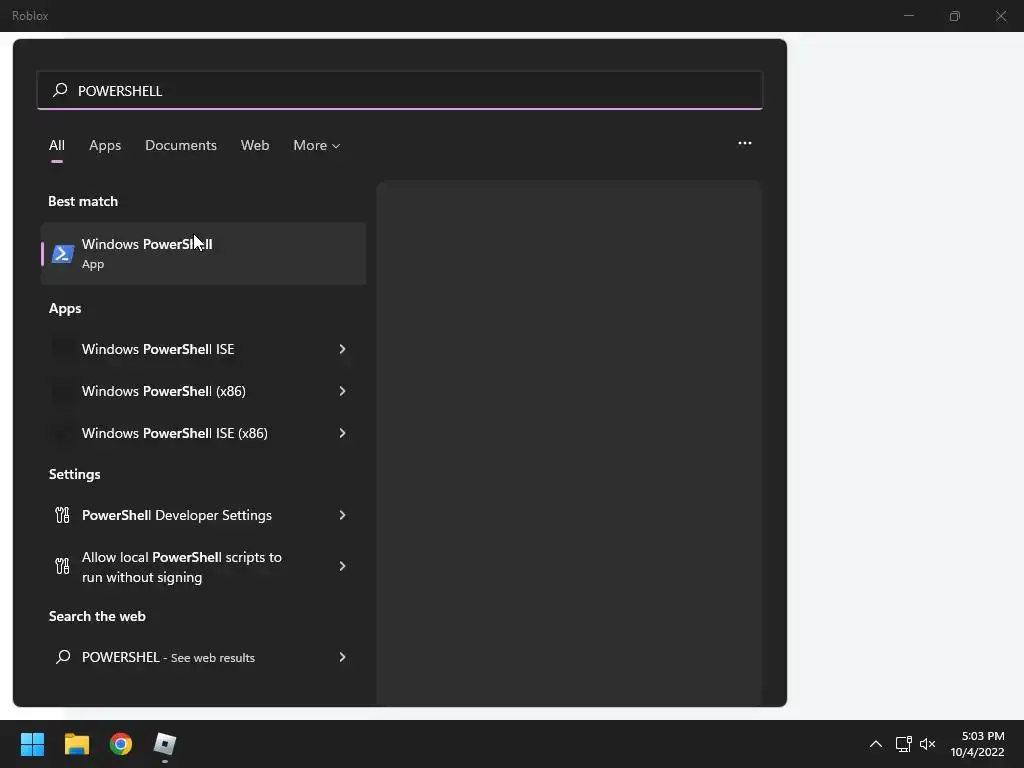Expand Windows PowerShell ISE (x86) arrow
Image resolution: width=1024 pixels, height=768 pixels.
click(342, 433)
